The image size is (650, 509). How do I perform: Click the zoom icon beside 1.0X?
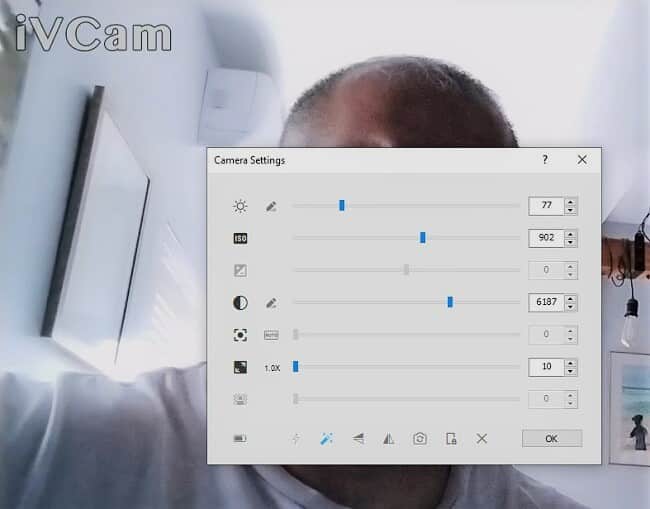(x=240, y=367)
